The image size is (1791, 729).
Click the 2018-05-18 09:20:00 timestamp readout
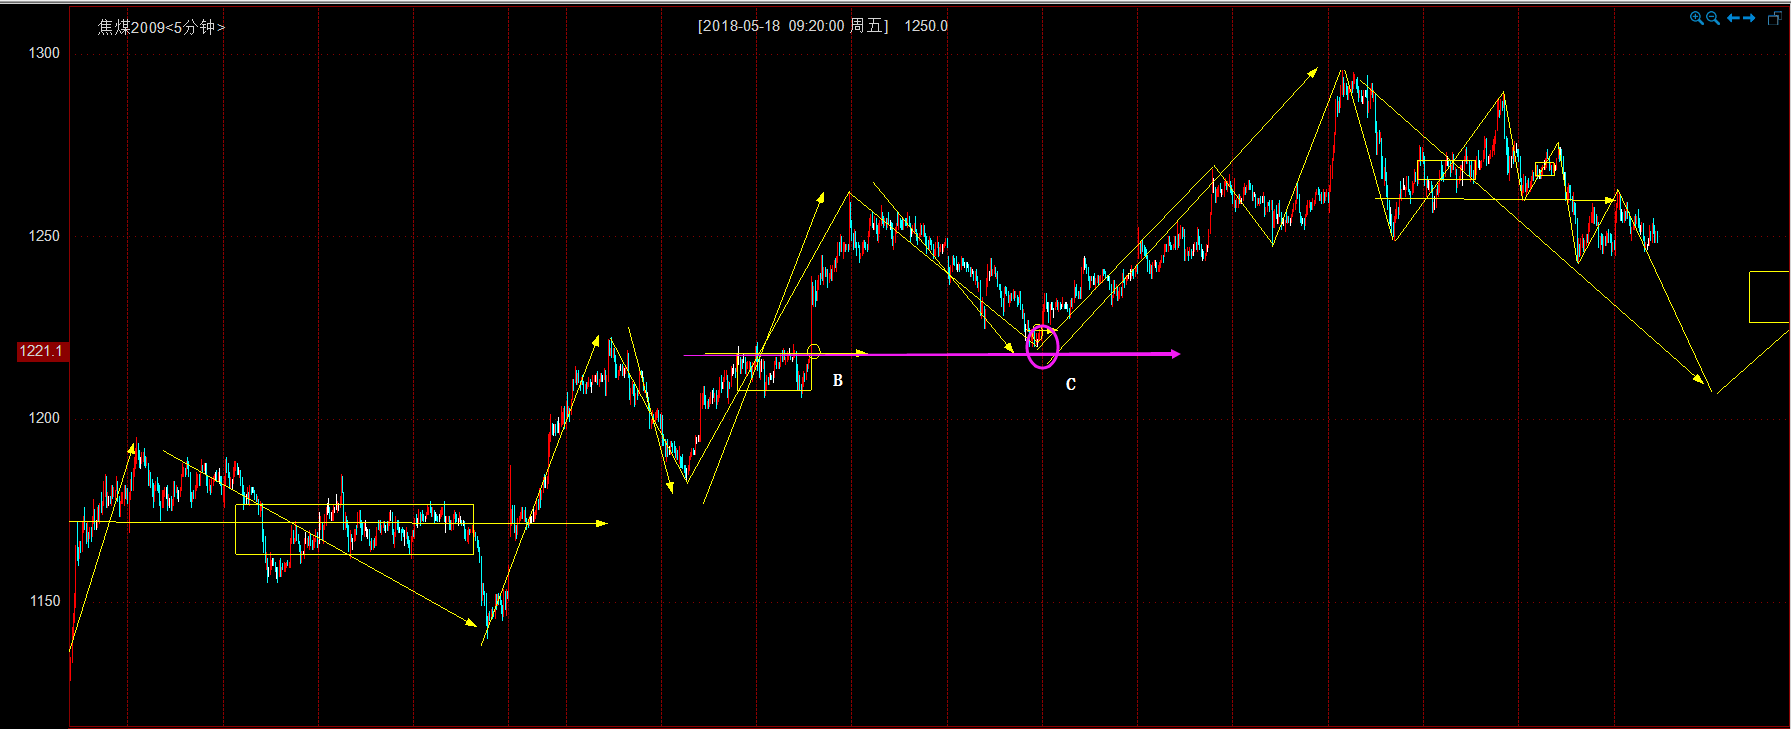[793, 26]
